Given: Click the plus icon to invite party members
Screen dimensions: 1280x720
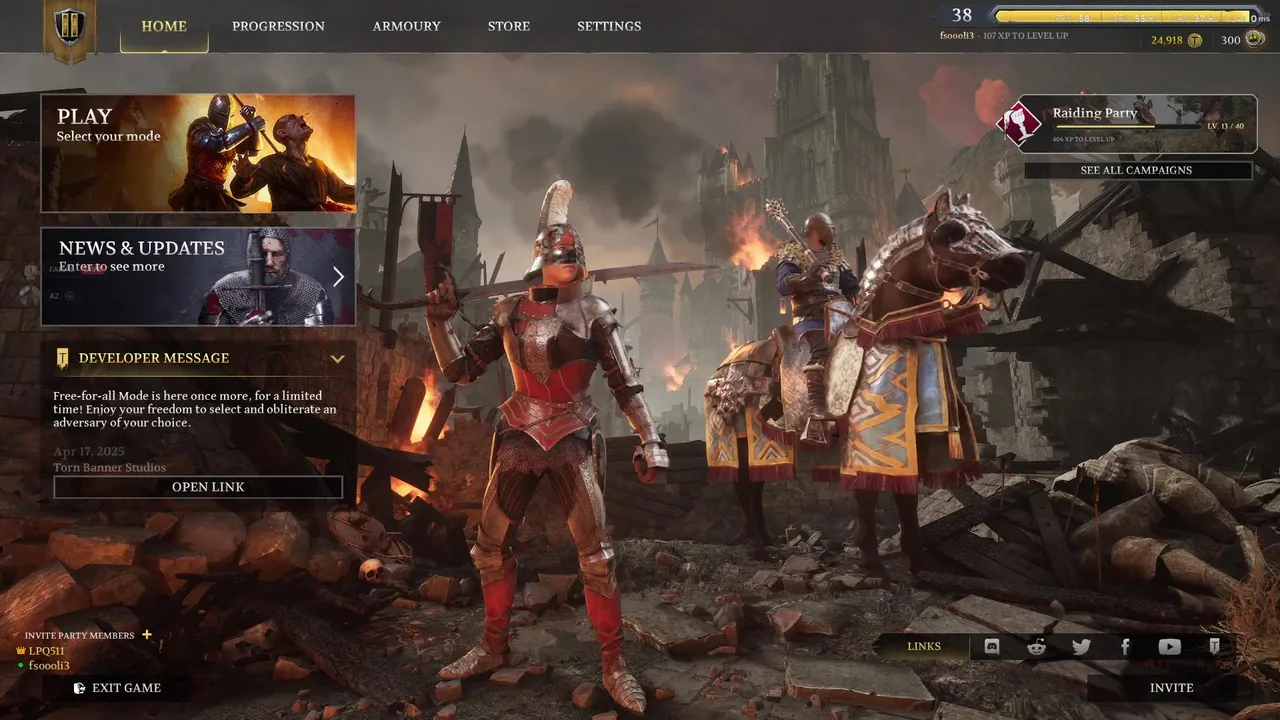Looking at the screenshot, I should [x=147, y=635].
